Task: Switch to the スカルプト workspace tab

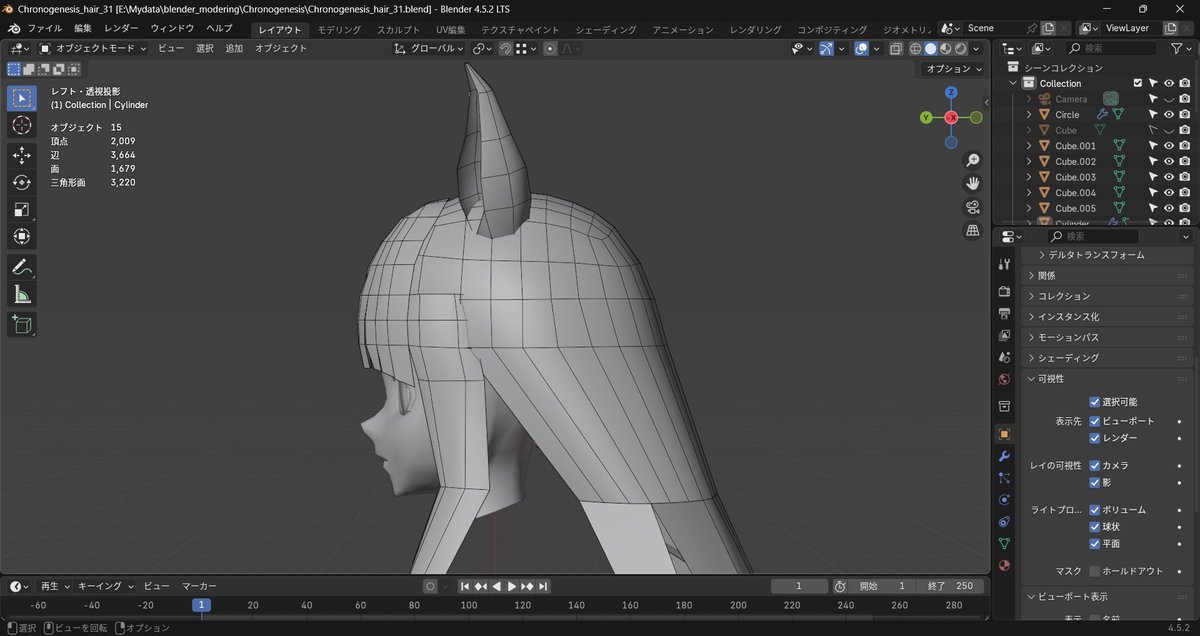Action: pyautogui.click(x=399, y=30)
